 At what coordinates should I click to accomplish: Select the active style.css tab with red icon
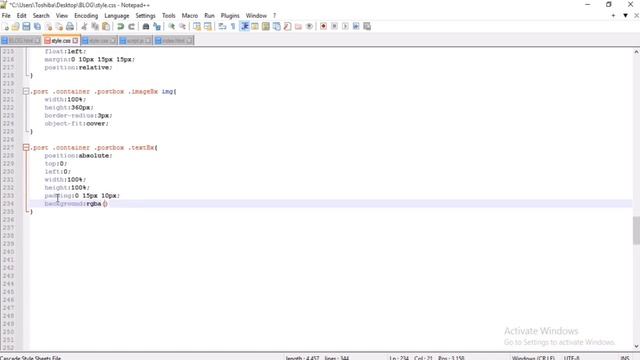coord(61,40)
